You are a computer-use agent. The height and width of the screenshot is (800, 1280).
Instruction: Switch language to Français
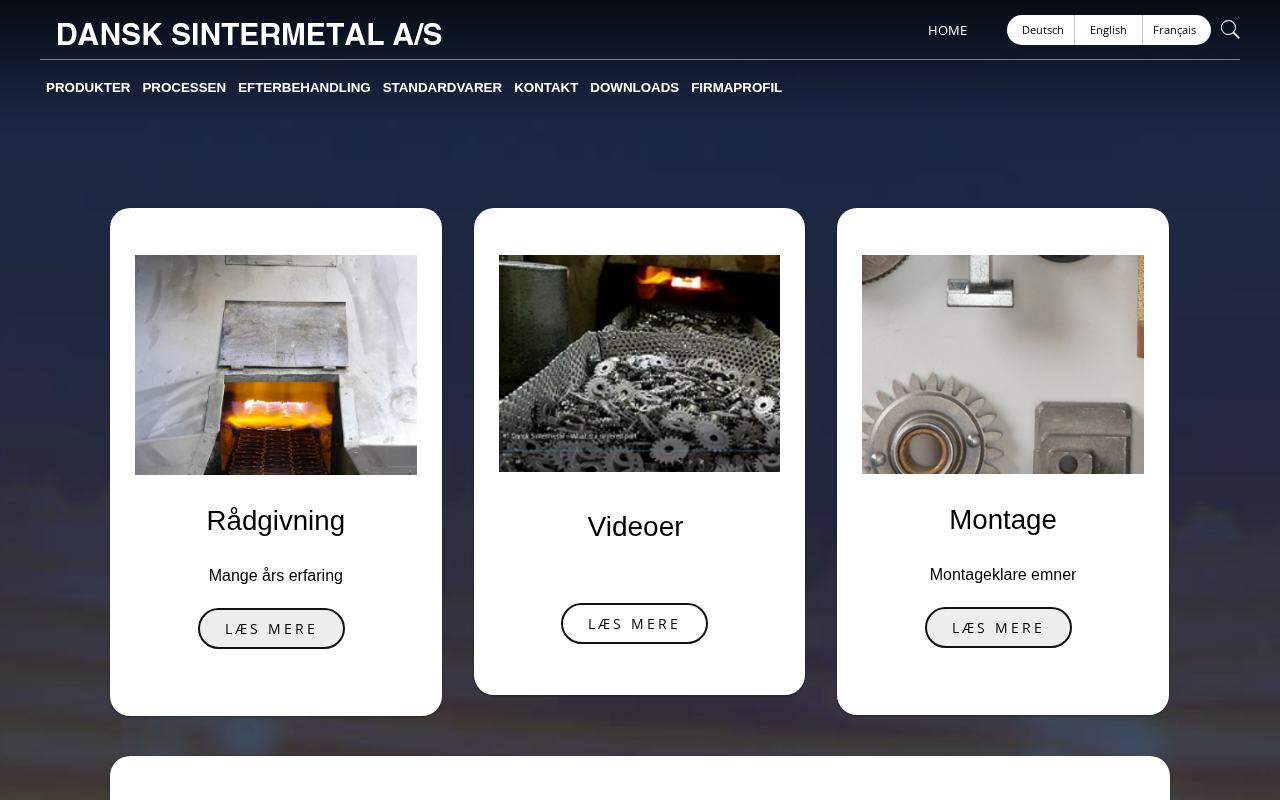[1175, 30]
